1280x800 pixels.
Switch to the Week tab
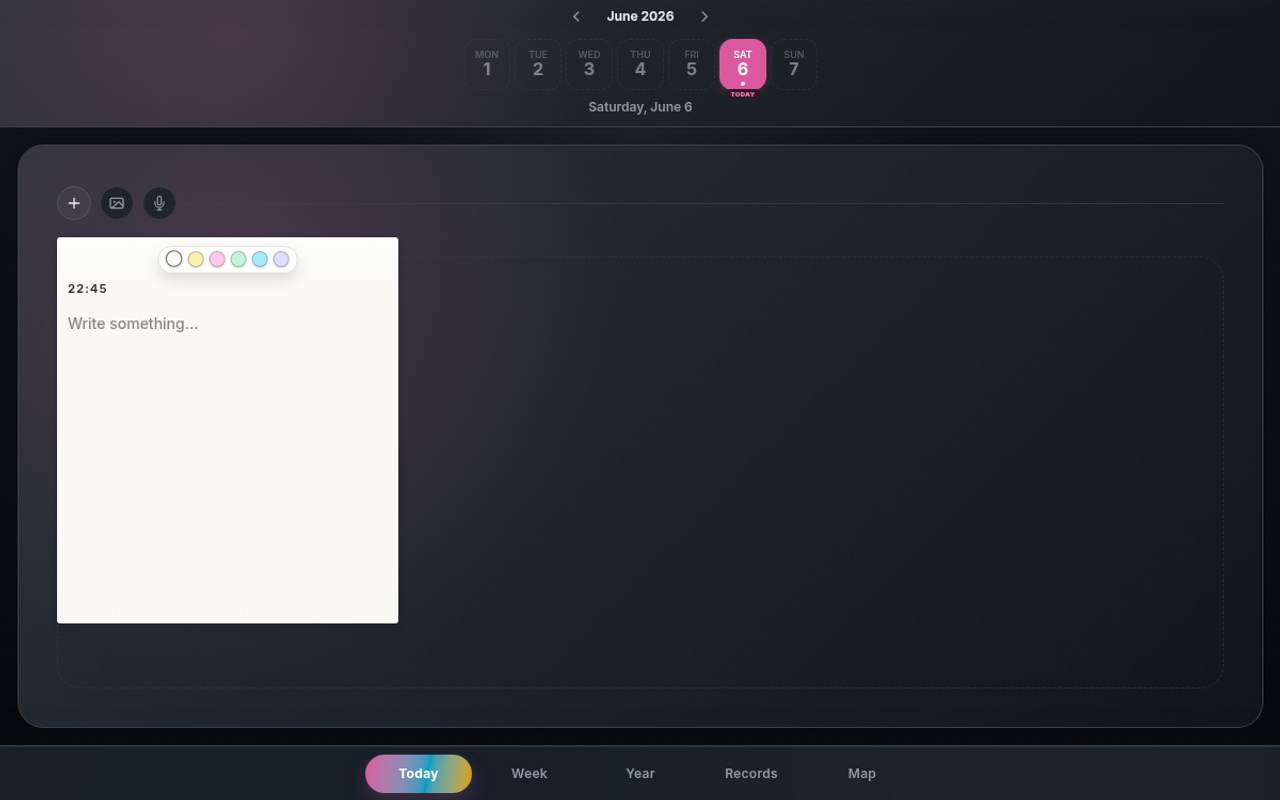[529, 773]
